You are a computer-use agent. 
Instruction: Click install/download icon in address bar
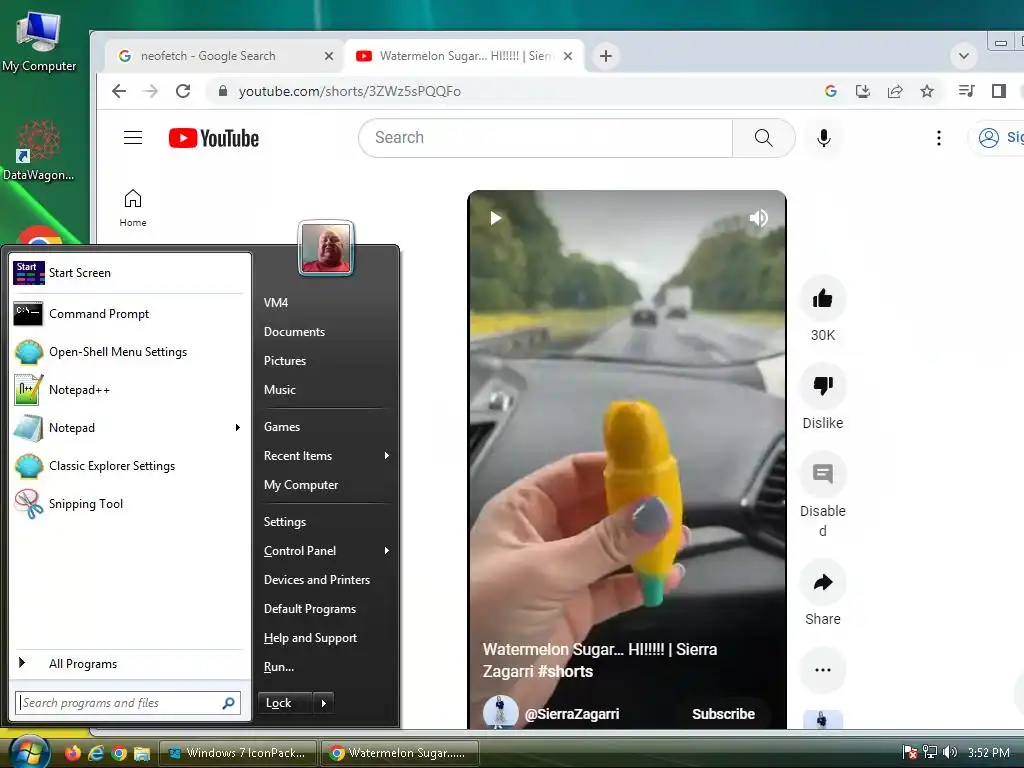click(x=863, y=91)
